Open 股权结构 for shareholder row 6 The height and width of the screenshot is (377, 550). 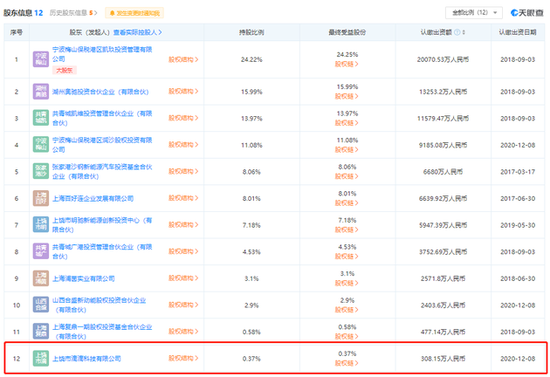[x=183, y=198]
